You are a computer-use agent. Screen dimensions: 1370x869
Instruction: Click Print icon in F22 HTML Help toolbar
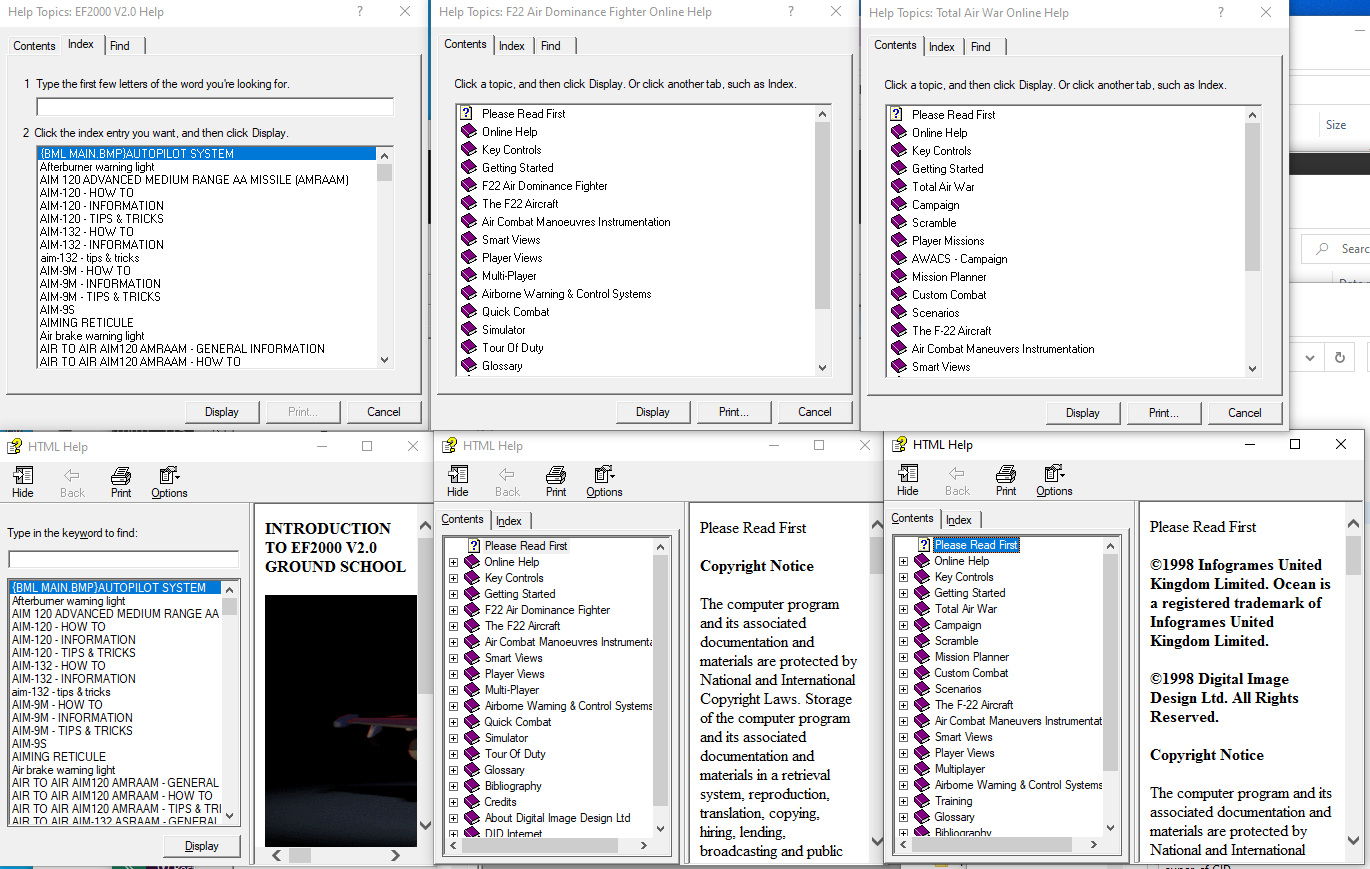point(556,474)
